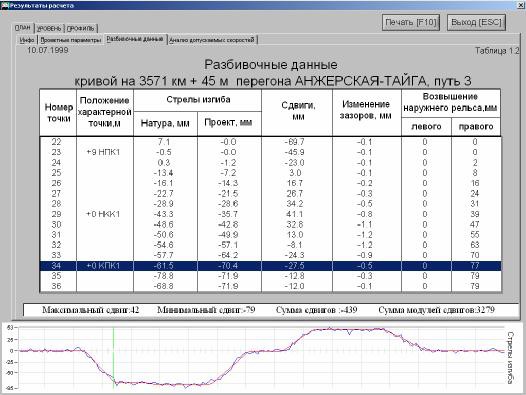Select the Разбивочные данные sub-tab

coord(135,39)
